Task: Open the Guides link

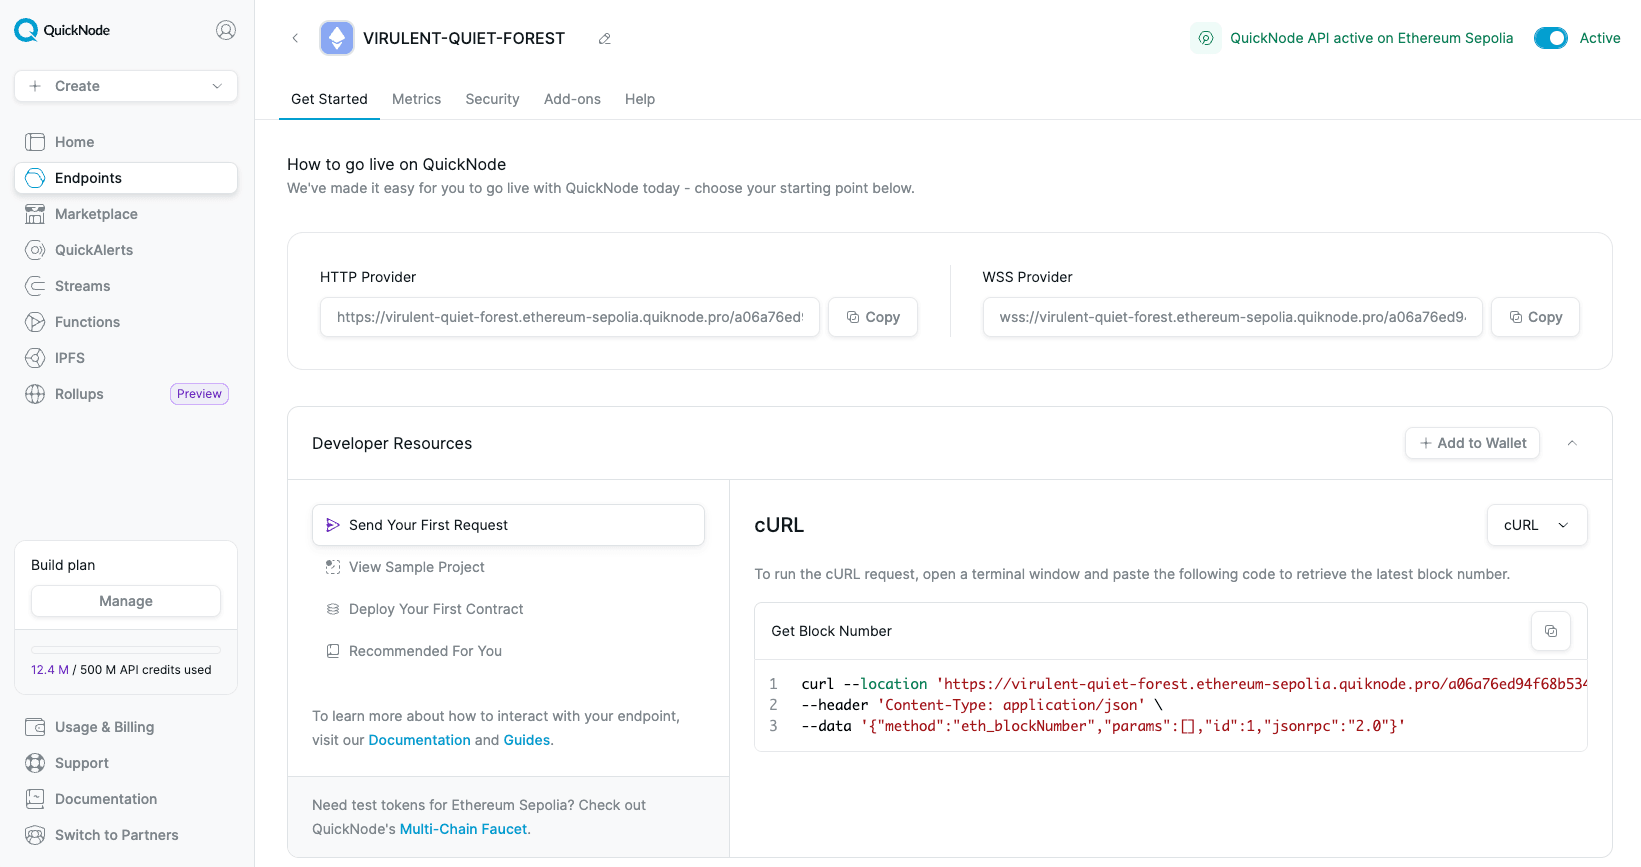Action: point(527,740)
